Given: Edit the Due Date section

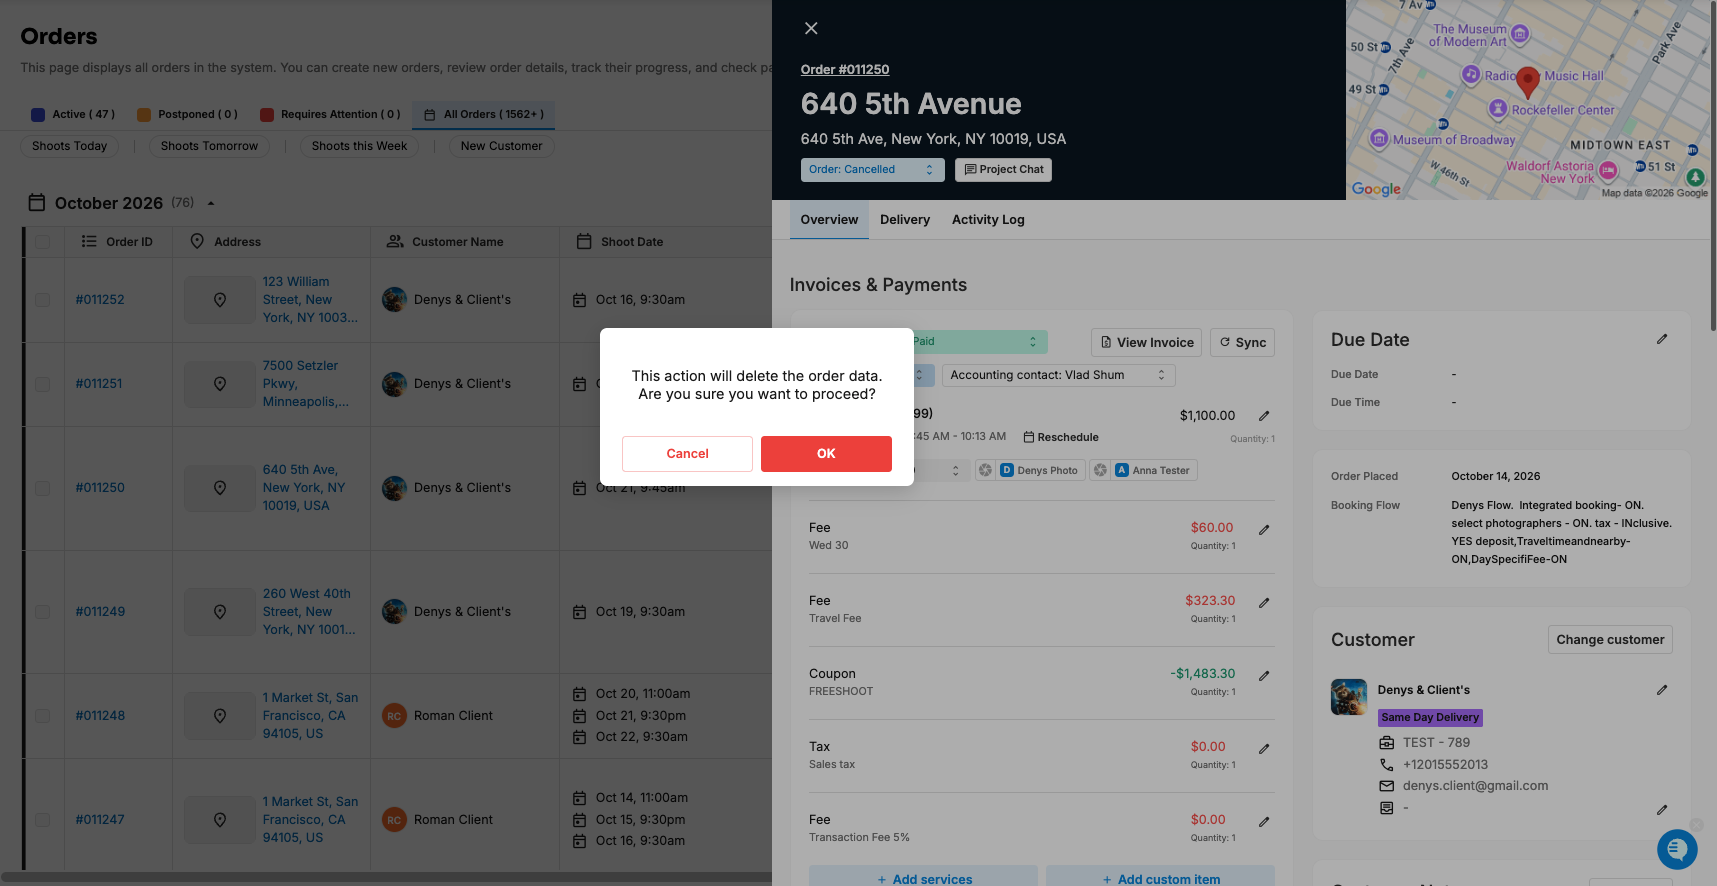Looking at the screenshot, I should click(x=1662, y=339).
